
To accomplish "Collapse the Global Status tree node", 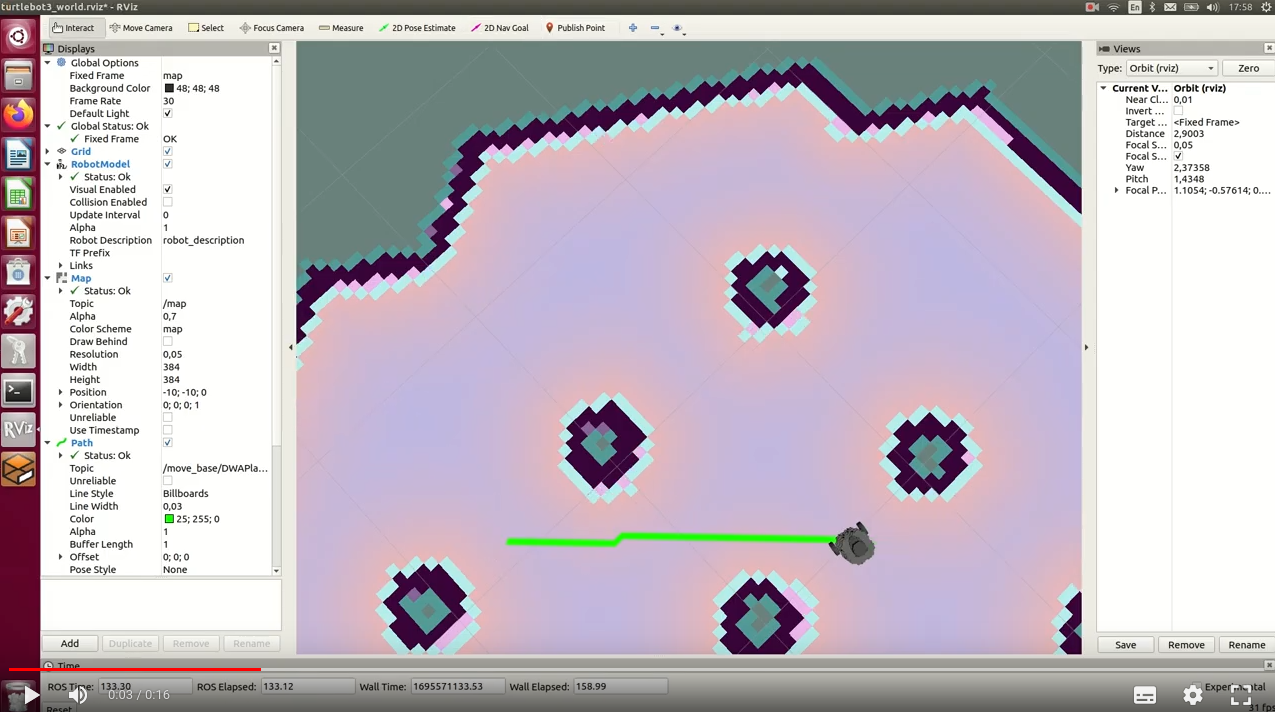I will [47, 126].
